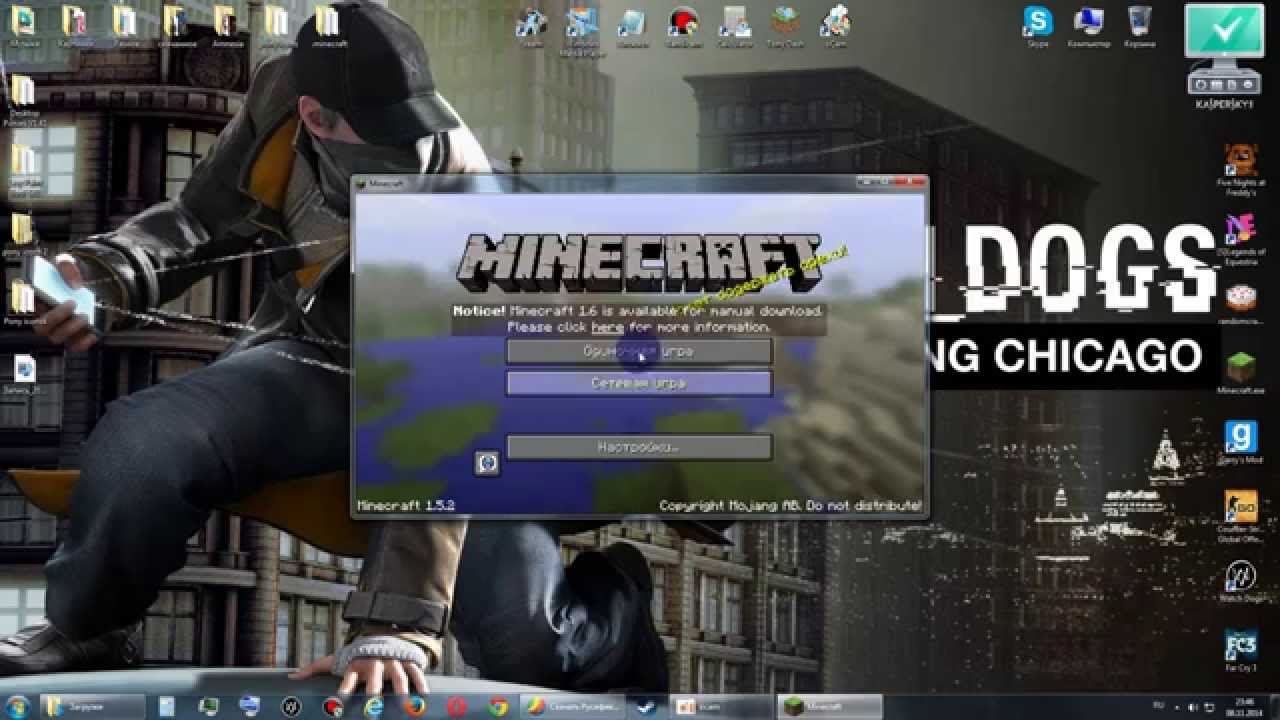This screenshot has width=1280, height=720.
Task: Open the Корзина (Recycle Bin) desktop icon
Action: click(x=1139, y=26)
